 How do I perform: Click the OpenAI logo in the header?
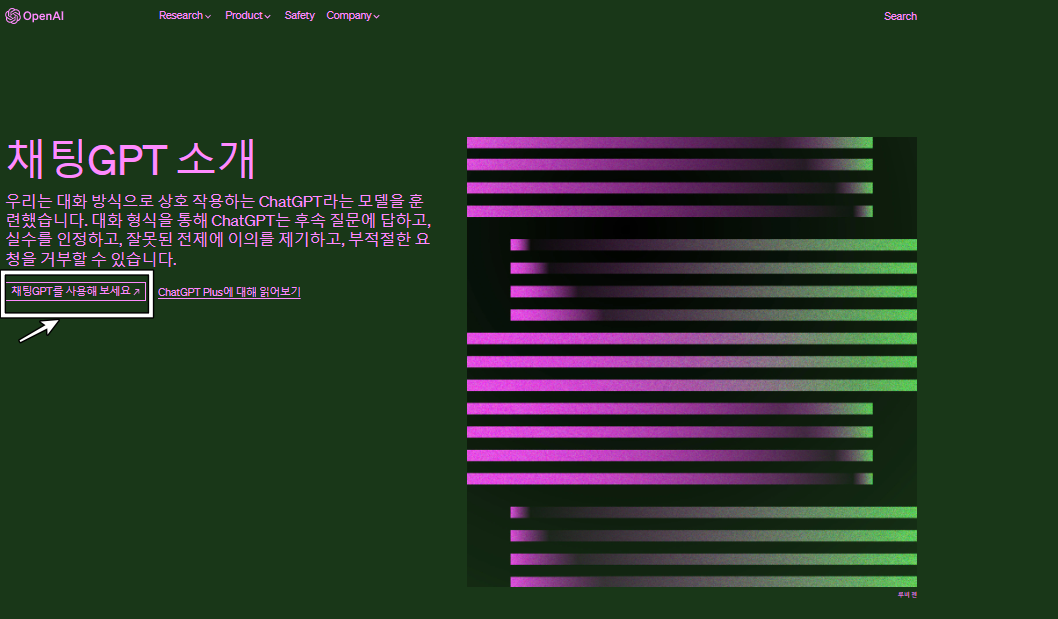(34, 16)
